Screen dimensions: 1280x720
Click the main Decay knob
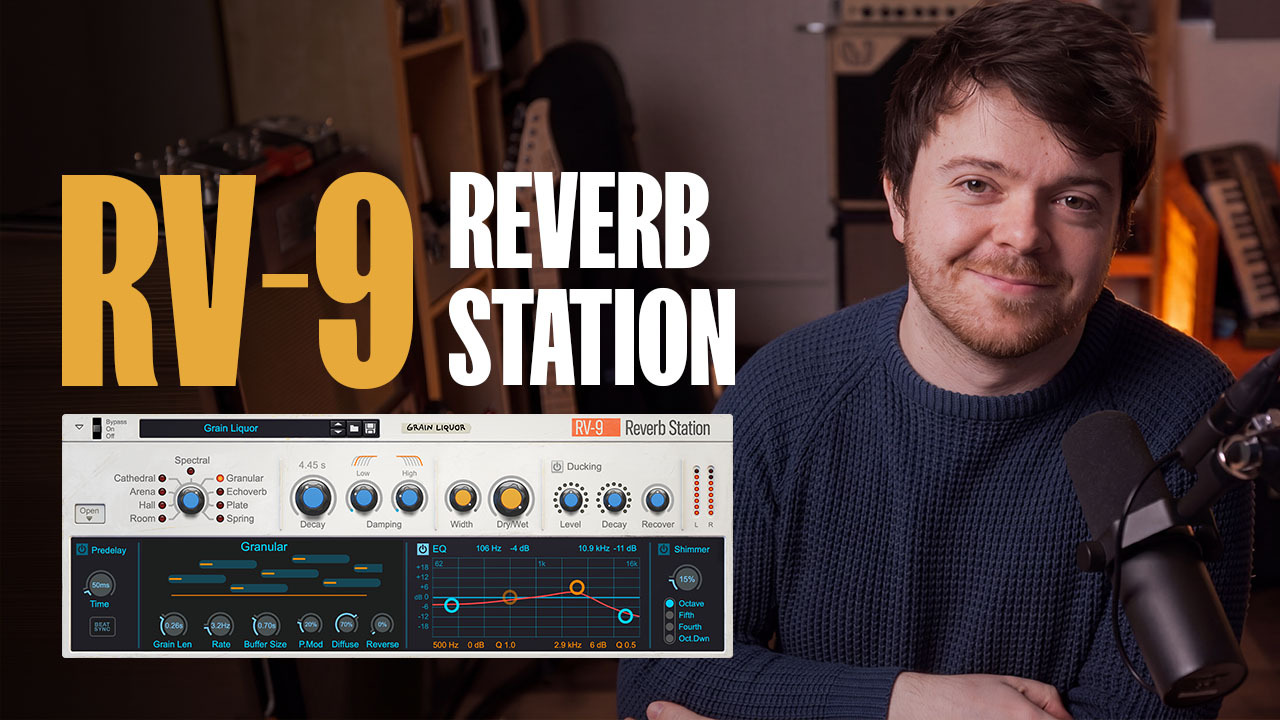[313, 497]
